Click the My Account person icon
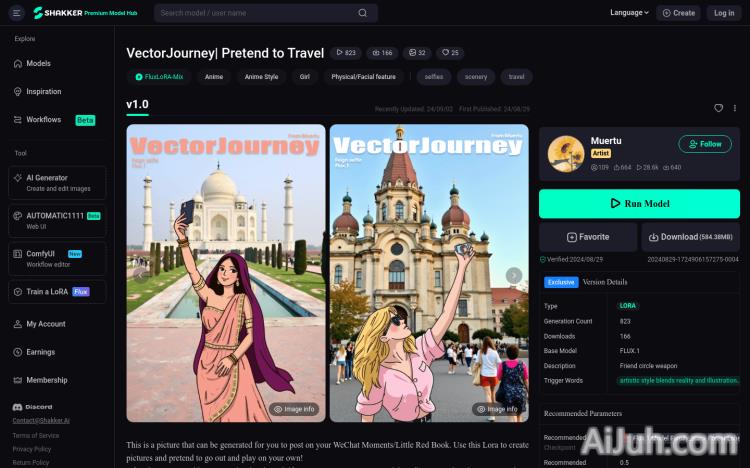Image resolution: width=750 pixels, height=468 pixels. point(18,324)
